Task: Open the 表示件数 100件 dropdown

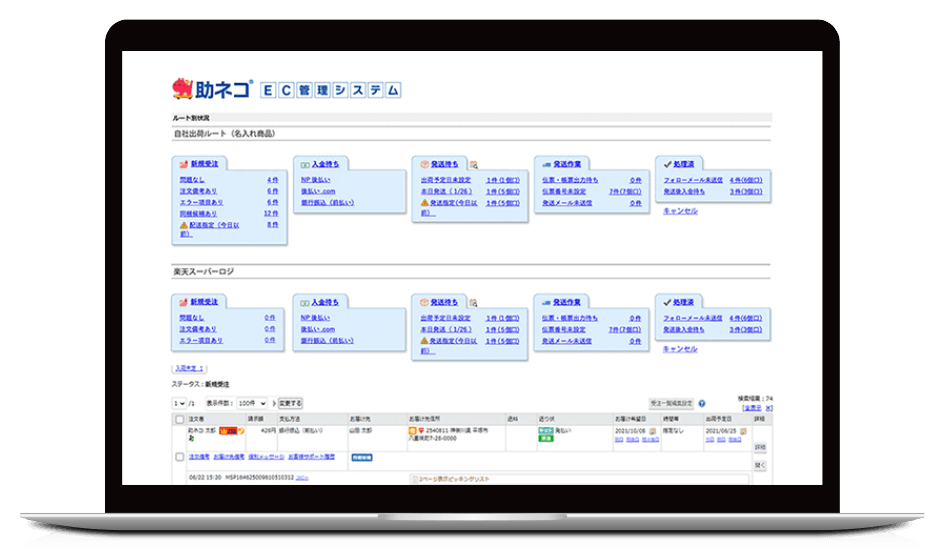Action: 252,403
